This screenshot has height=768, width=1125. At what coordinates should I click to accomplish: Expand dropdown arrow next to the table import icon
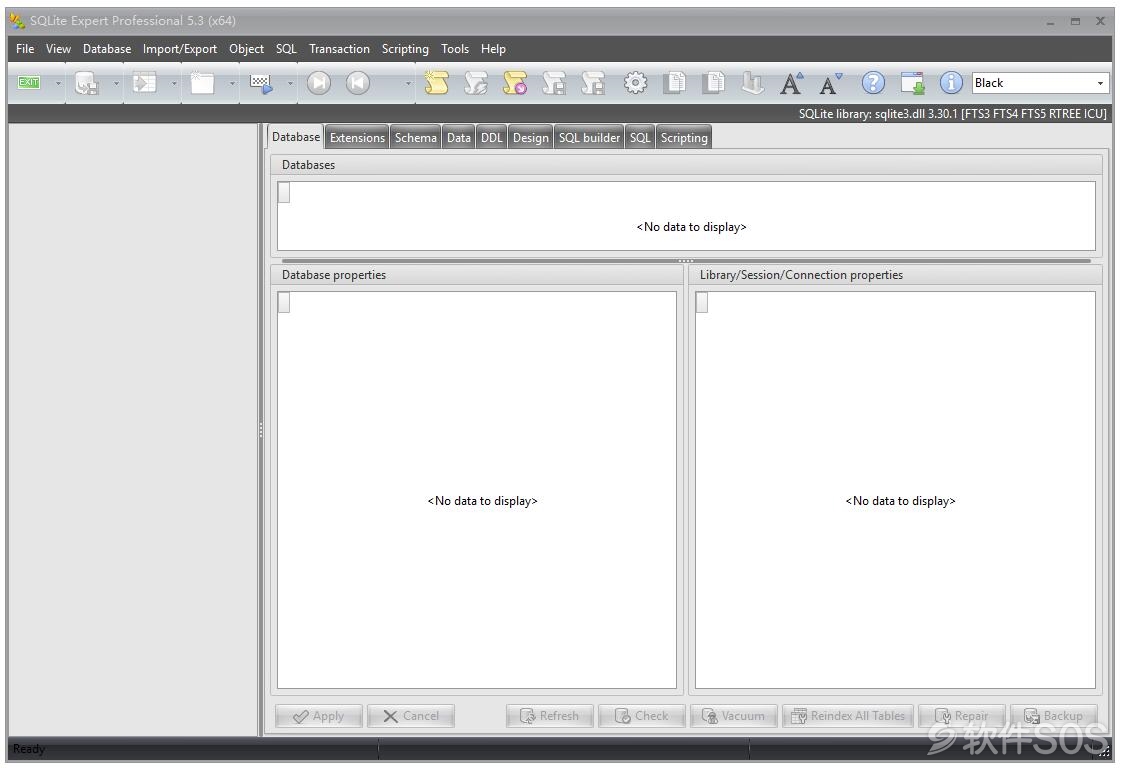[x=174, y=84]
